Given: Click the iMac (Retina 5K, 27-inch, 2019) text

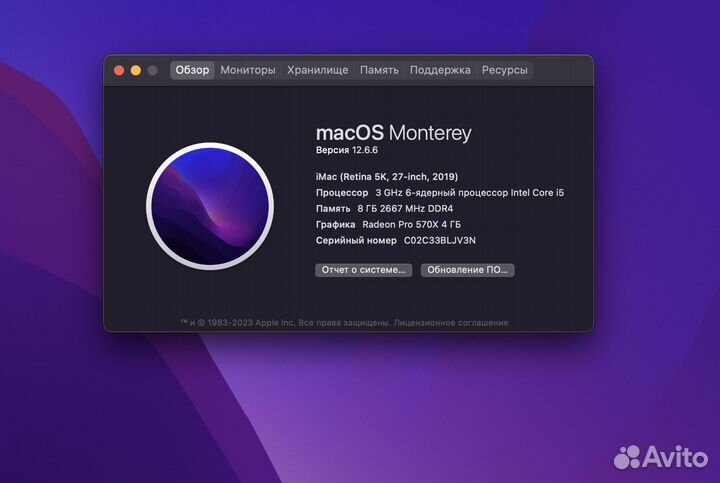Looking at the screenshot, I should pyautogui.click(x=387, y=177).
